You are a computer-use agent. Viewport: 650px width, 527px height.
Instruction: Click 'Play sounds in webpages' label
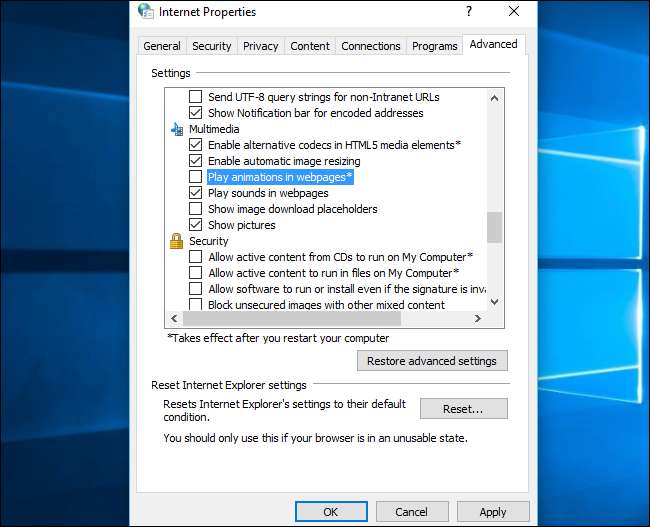[268, 193]
